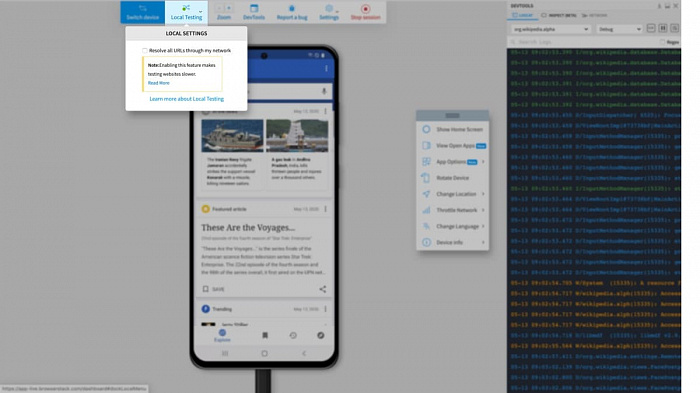The width and height of the screenshot is (700, 393).
Task: Tap the Explore tab in Wikipedia app
Action: tap(222, 336)
